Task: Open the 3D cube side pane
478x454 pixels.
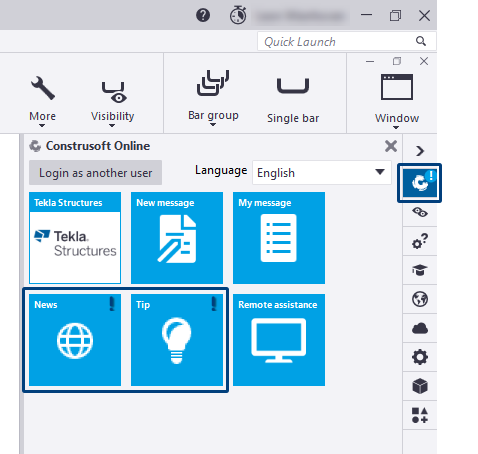Action: click(x=420, y=386)
